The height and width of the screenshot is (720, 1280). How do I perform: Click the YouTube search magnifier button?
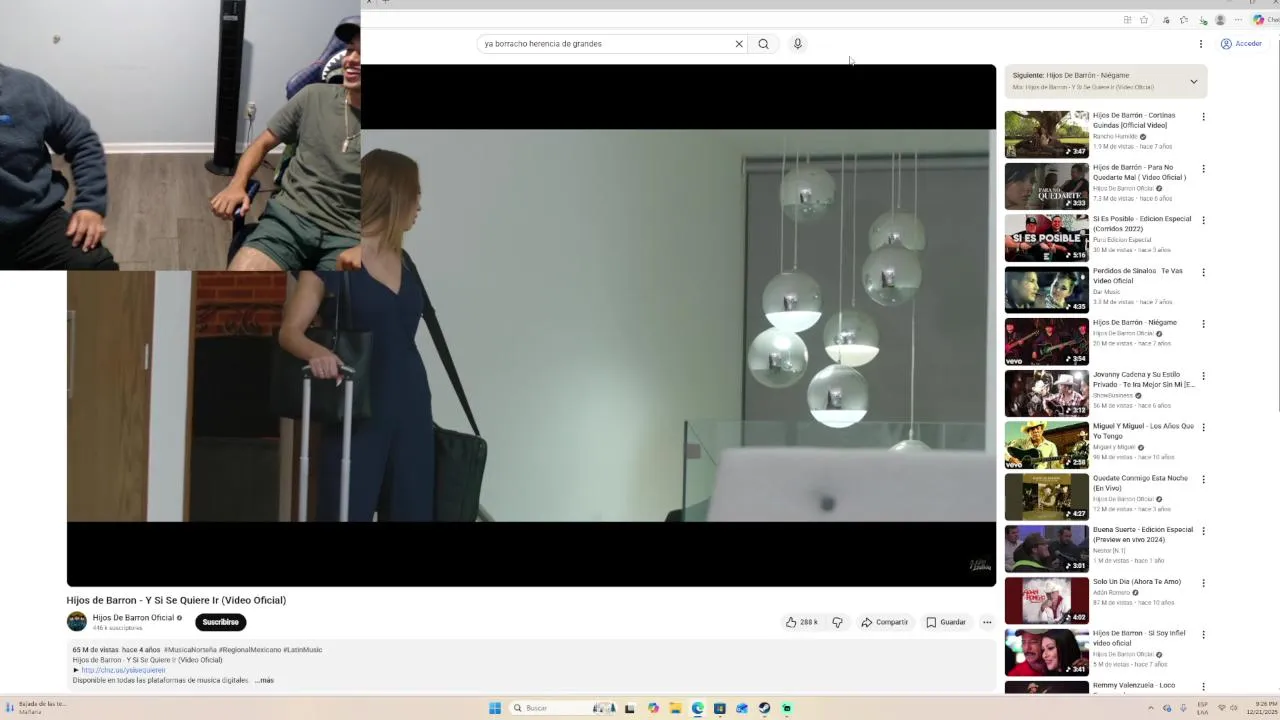click(x=764, y=44)
